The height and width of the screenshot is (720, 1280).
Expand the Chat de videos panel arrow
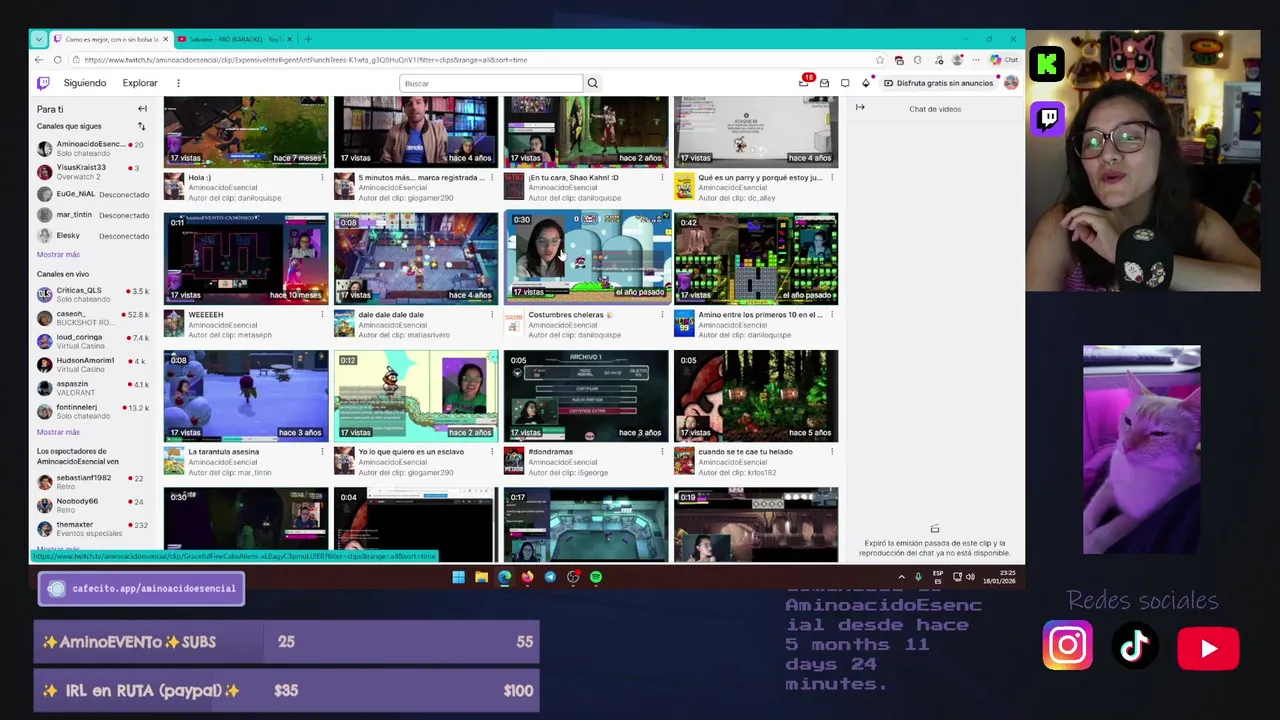click(x=860, y=108)
